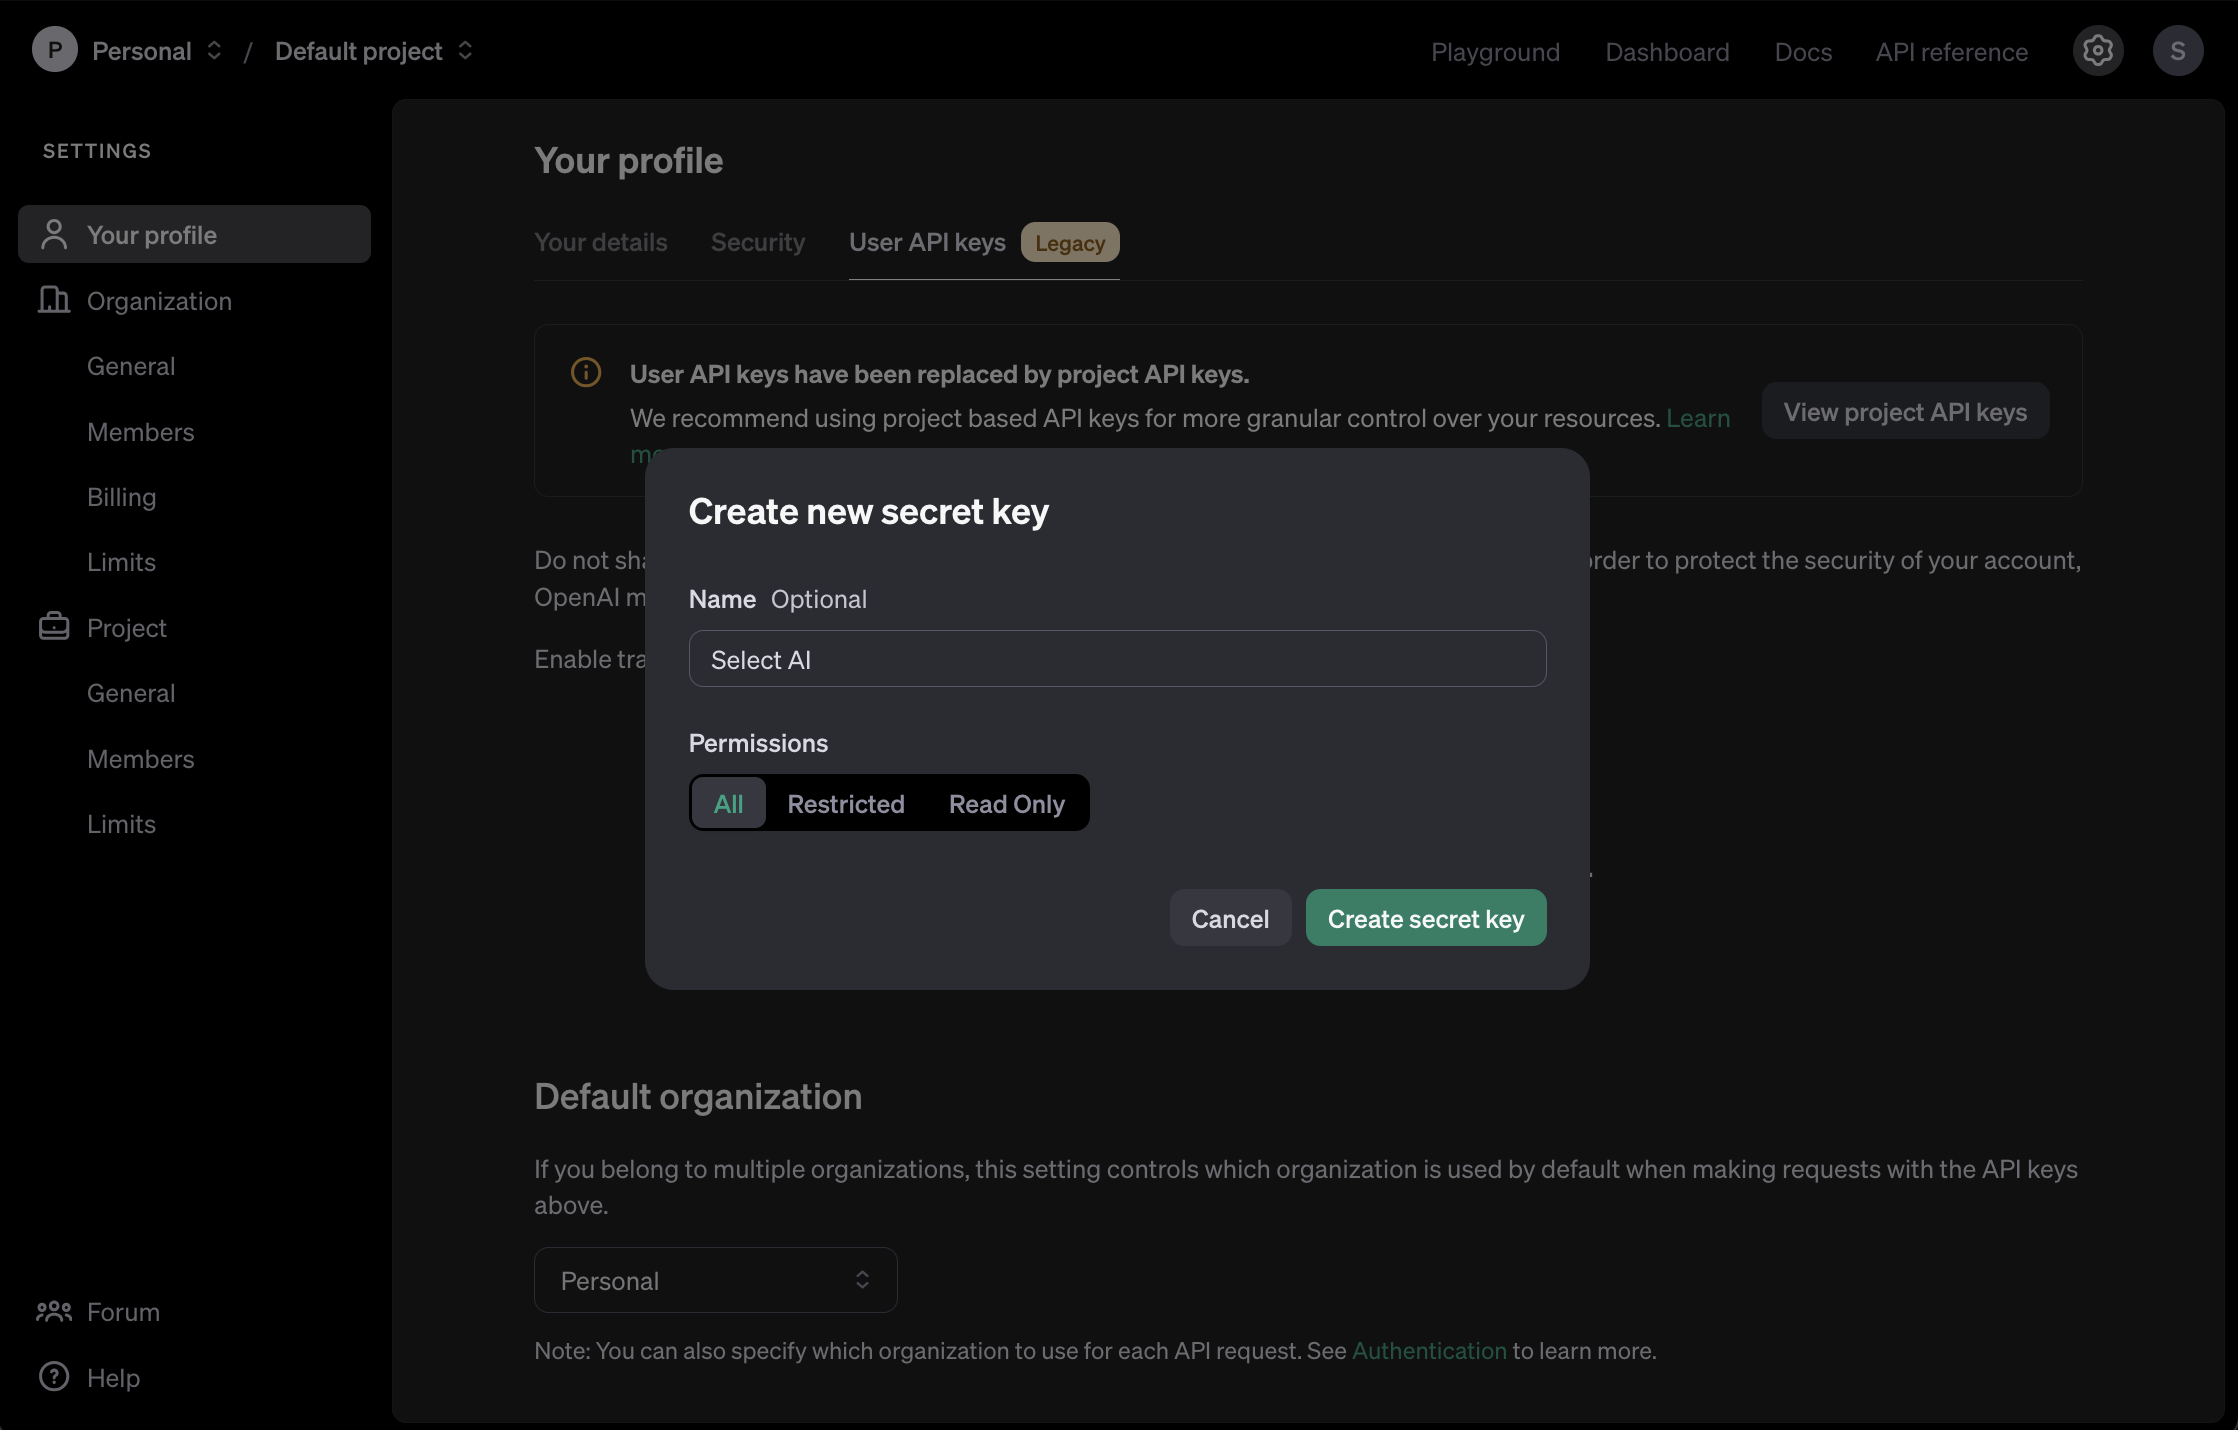Open the settings gear icon
2238x1430 pixels.
[2098, 50]
